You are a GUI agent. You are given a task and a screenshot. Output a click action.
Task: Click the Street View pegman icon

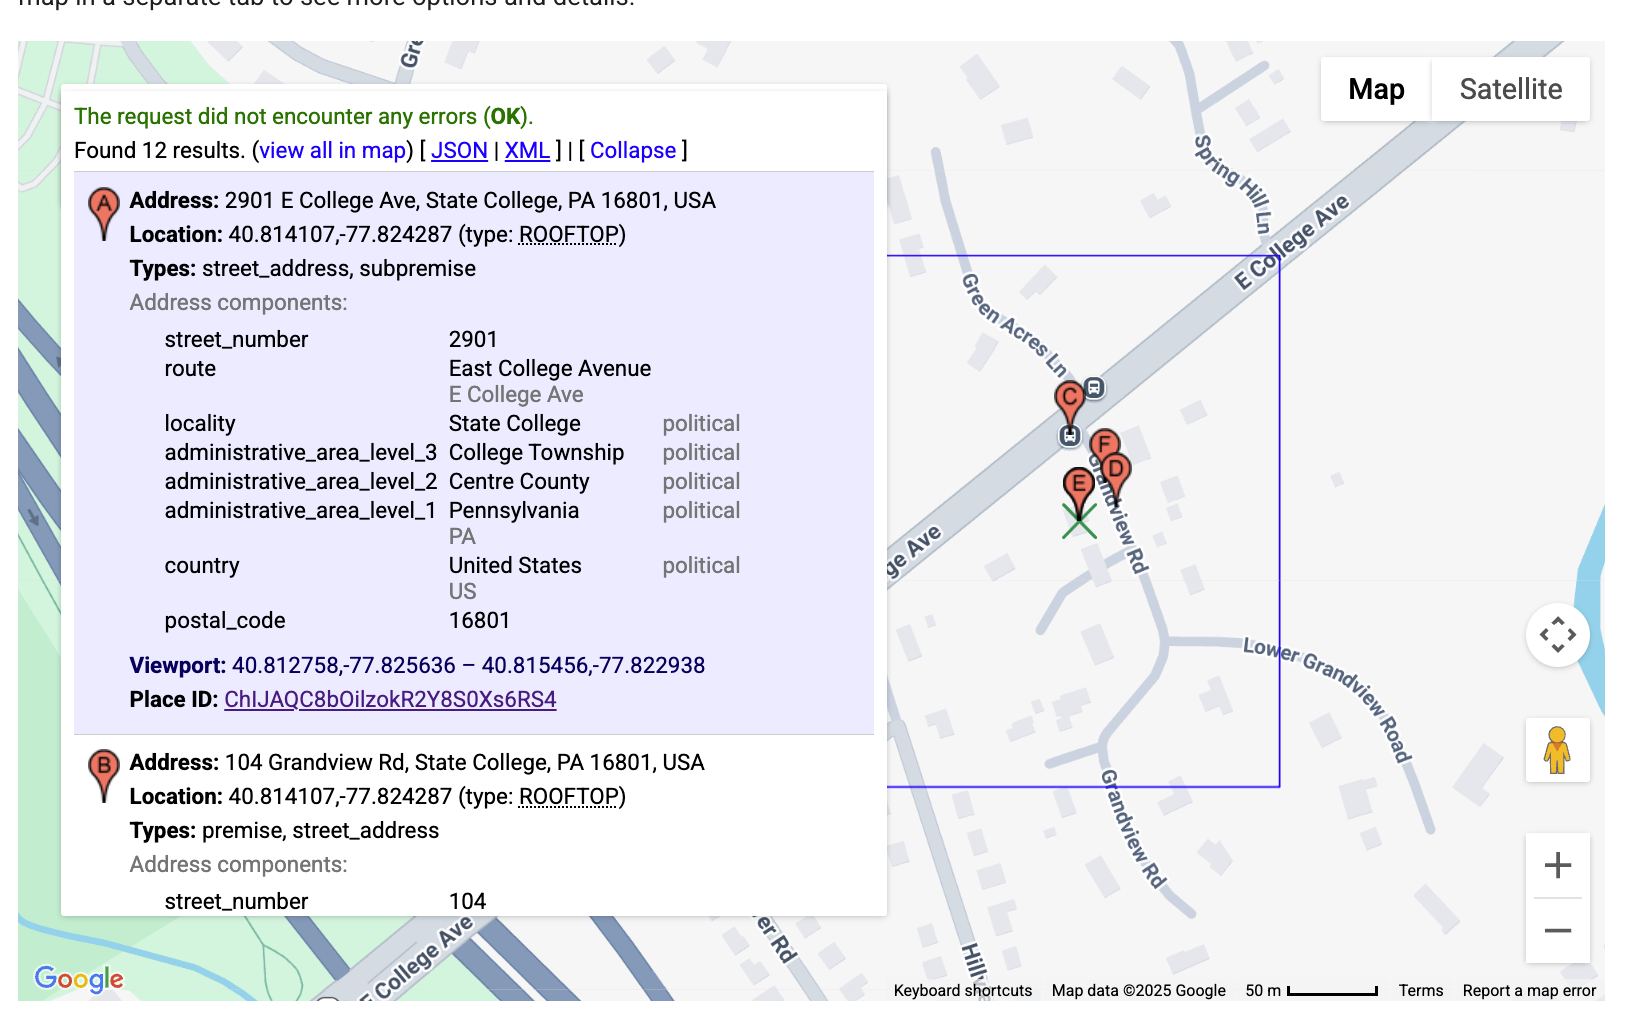(x=1556, y=750)
